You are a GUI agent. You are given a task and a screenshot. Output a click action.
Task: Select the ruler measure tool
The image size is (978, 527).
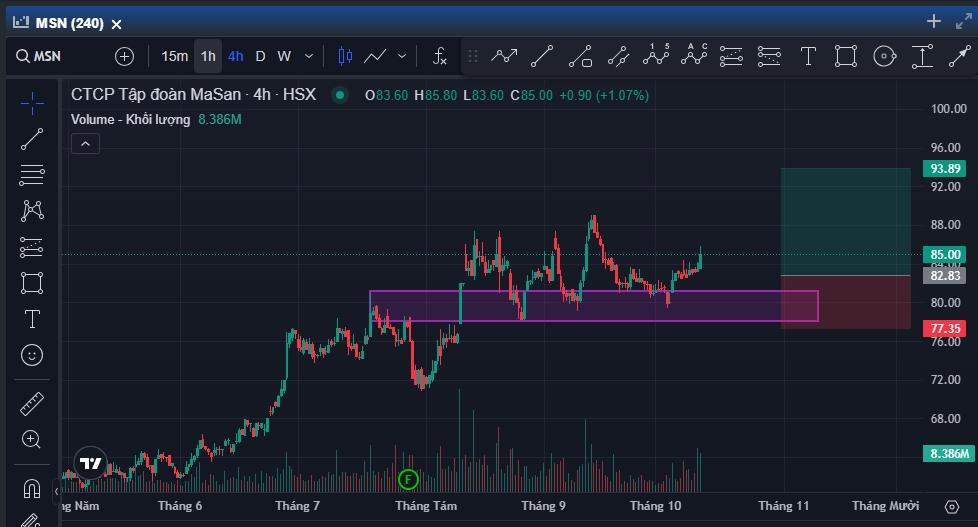tap(32, 404)
